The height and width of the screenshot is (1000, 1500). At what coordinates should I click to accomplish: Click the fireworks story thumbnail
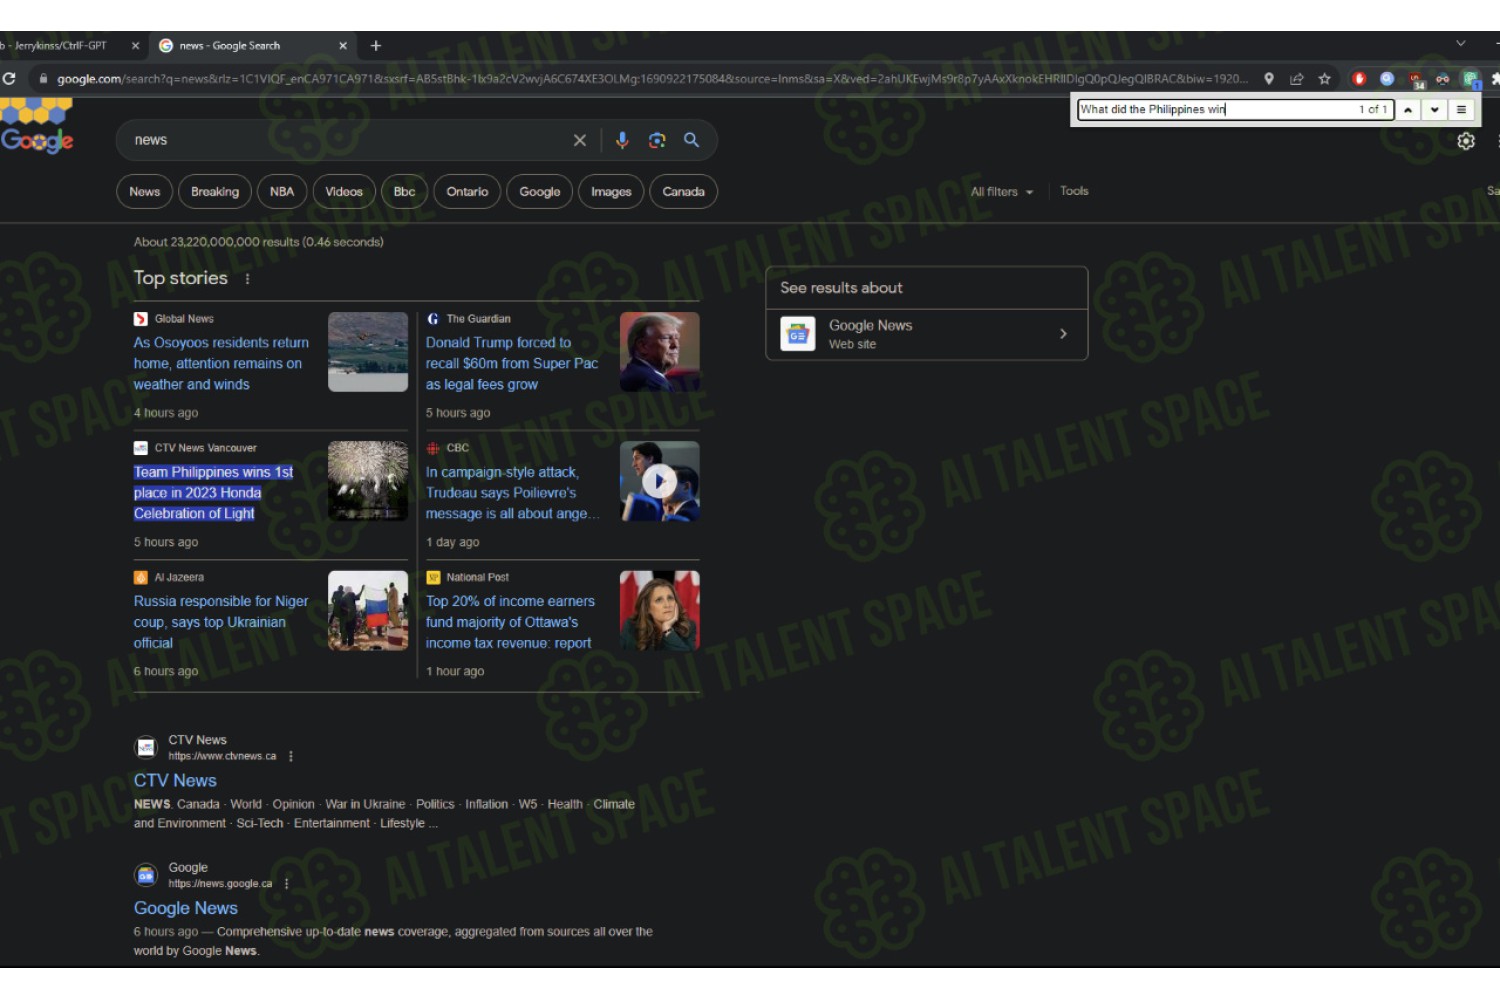368,482
